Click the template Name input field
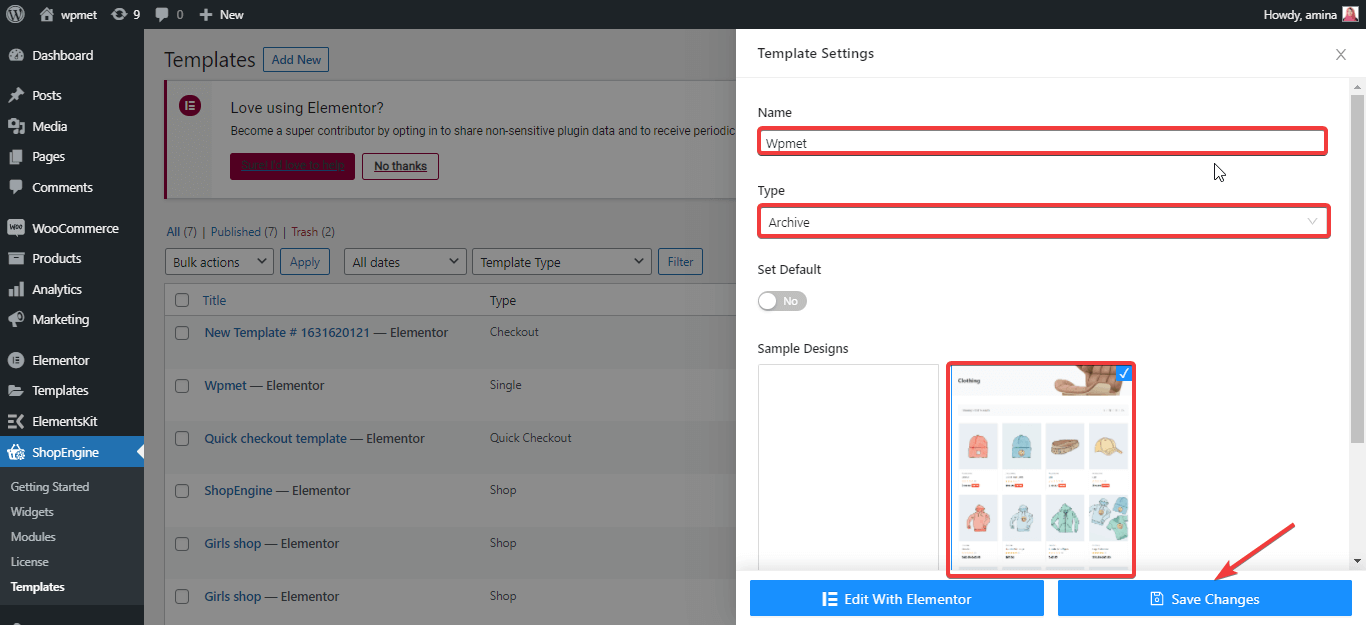 1042,142
